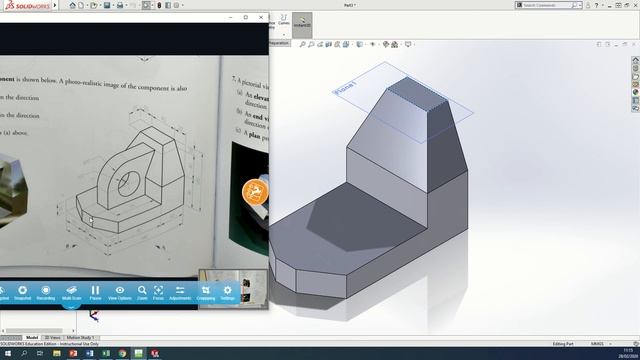Click Focus in the camera toolbar

pos(158,293)
